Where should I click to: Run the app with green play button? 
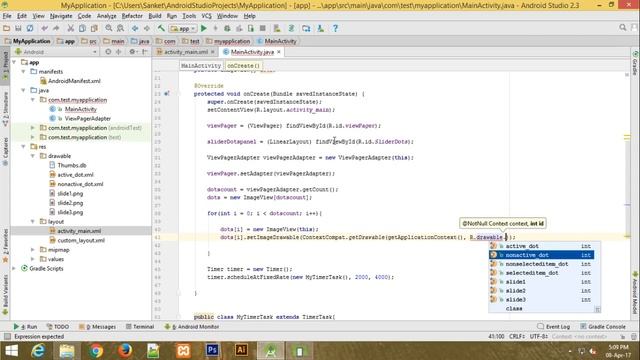coord(204,28)
